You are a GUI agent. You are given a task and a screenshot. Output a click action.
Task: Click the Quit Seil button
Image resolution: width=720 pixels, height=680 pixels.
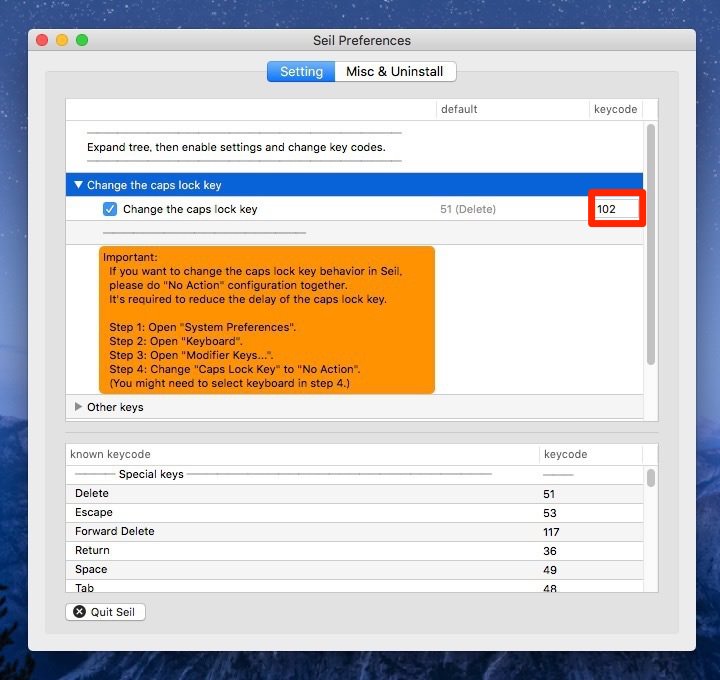click(x=105, y=612)
